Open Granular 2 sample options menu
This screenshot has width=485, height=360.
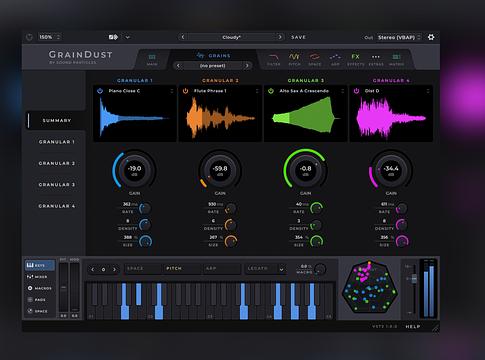[257, 91]
